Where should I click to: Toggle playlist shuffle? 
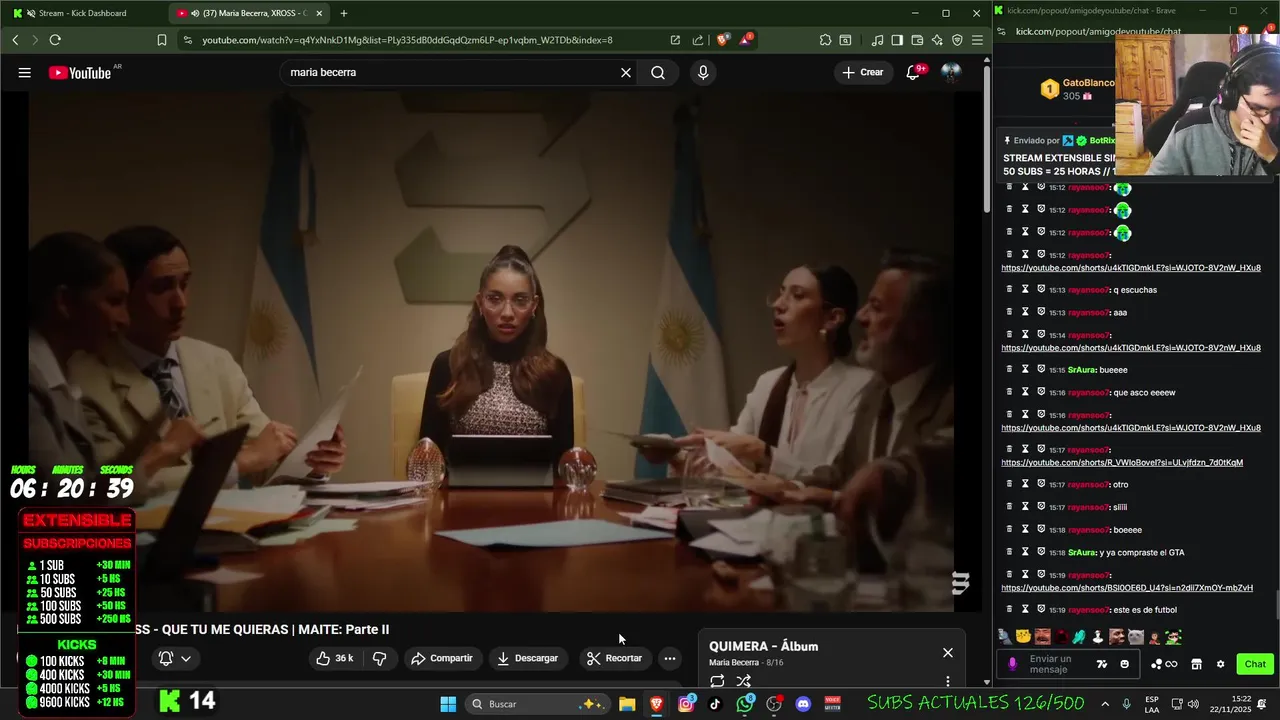743,681
